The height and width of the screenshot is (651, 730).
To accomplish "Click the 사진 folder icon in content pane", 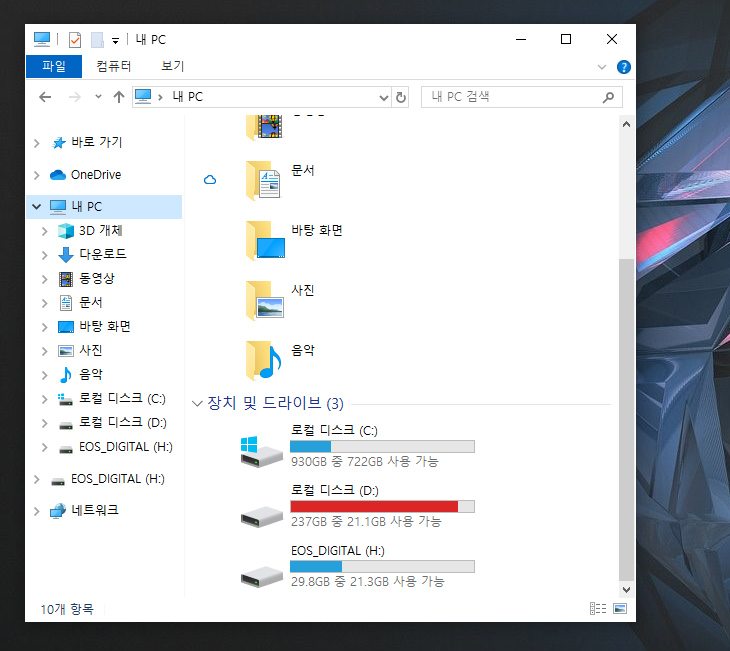I will click(x=264, y=301).
